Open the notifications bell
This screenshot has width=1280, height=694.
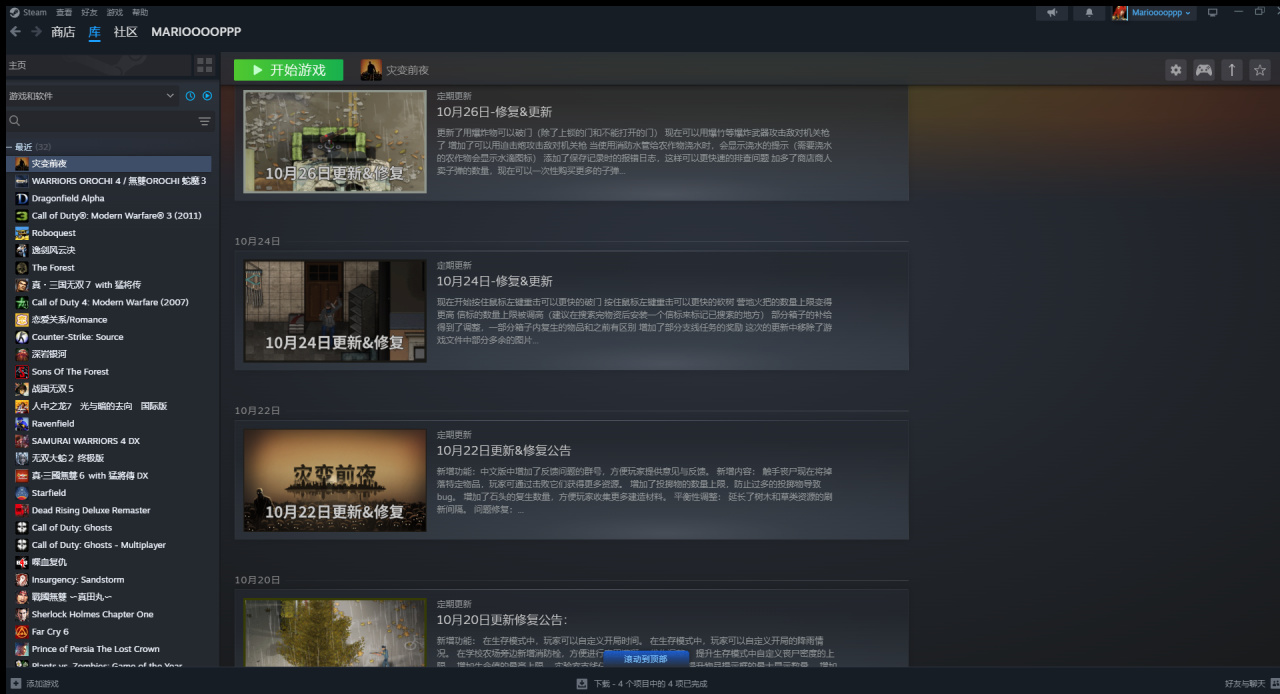pyautogui.click(x=1089, y=12)
